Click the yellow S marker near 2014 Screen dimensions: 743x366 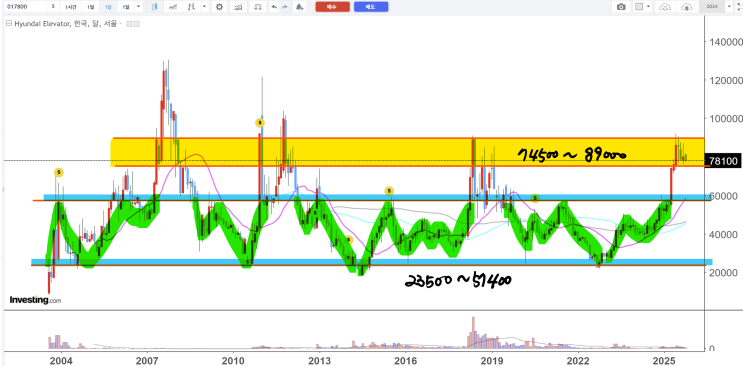(349, 240)
